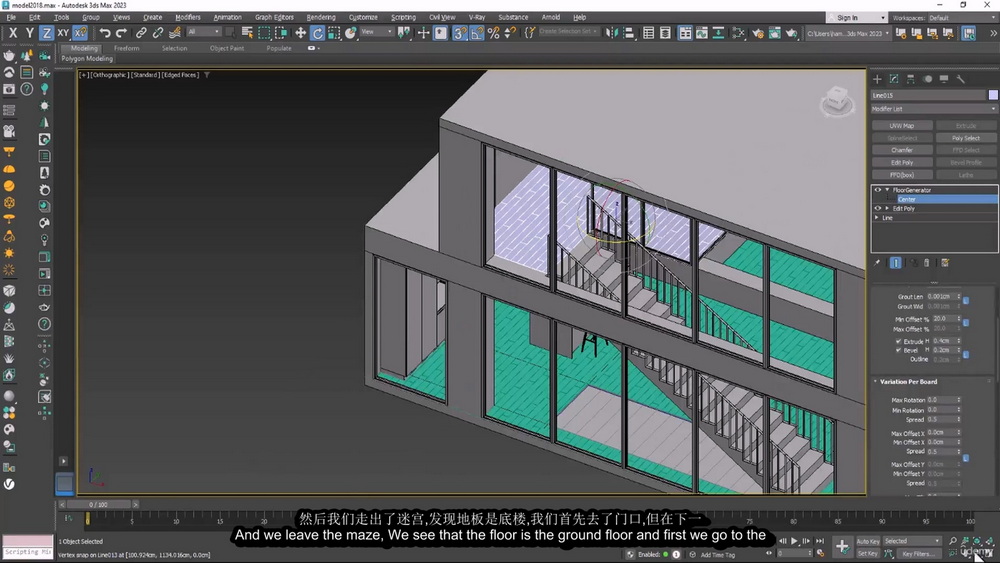The width and height of the screenshot is (1000, 563).
Task: Select the Select and Move tool
Action: pyautogui.click(x=300, y=33)
